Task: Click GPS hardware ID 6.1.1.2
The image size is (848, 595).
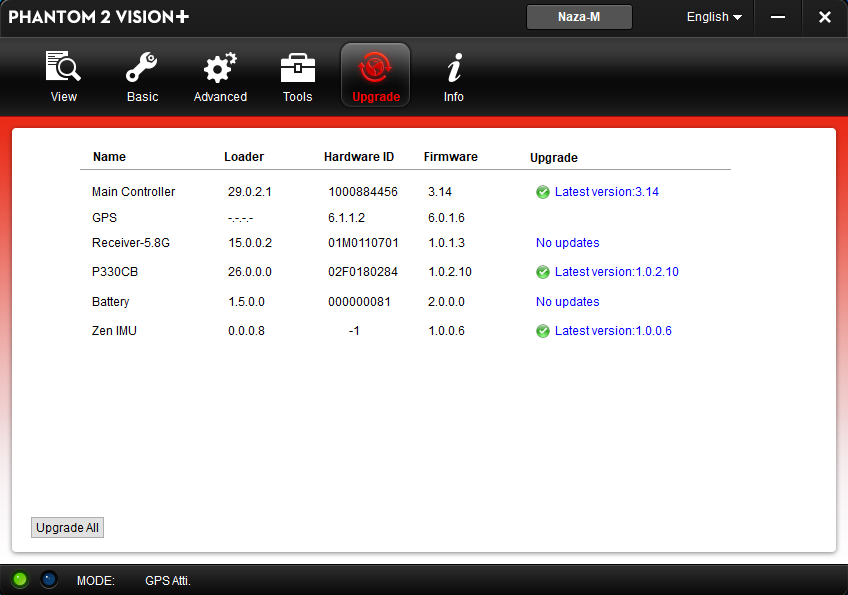Action: 347,218
